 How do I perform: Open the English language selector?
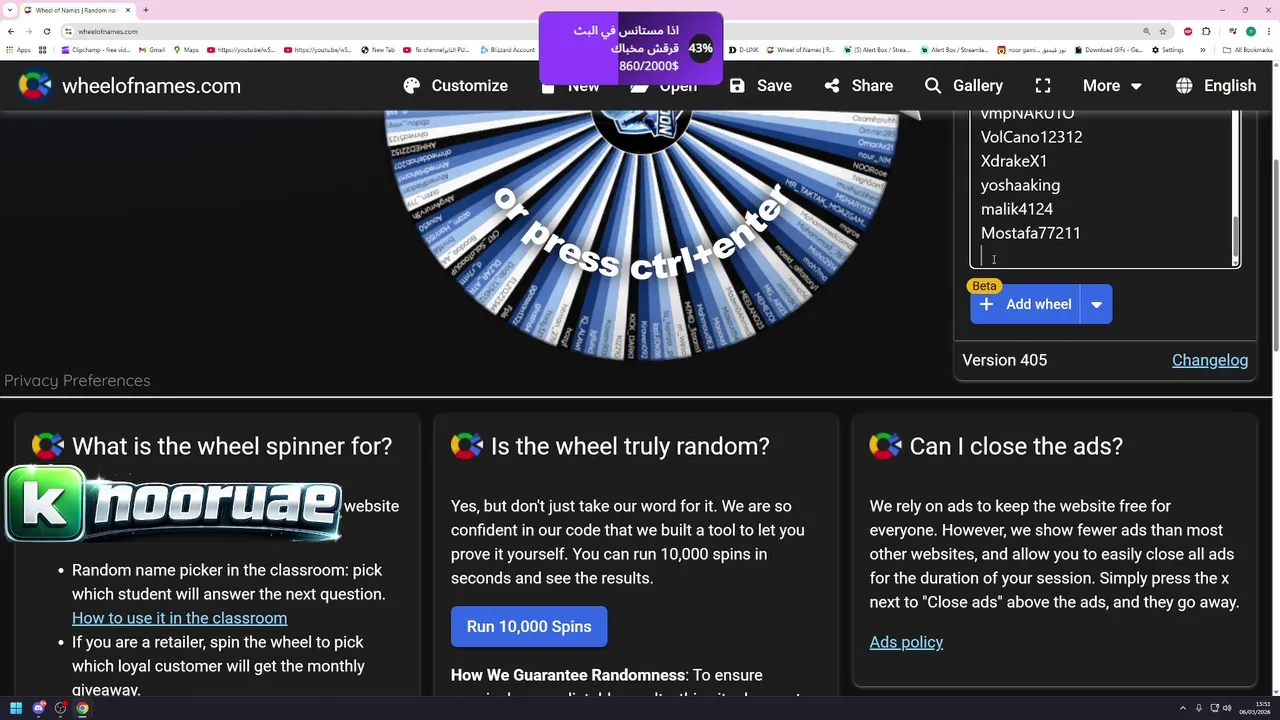pos(1216,86)
